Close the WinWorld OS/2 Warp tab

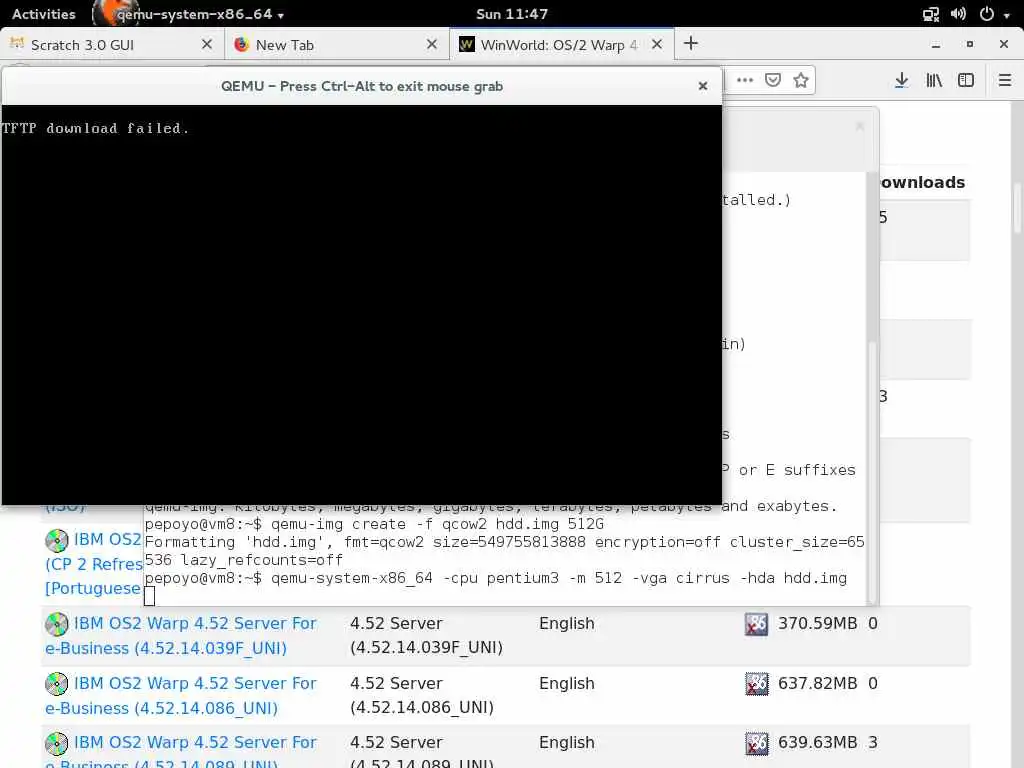(657, 44)
